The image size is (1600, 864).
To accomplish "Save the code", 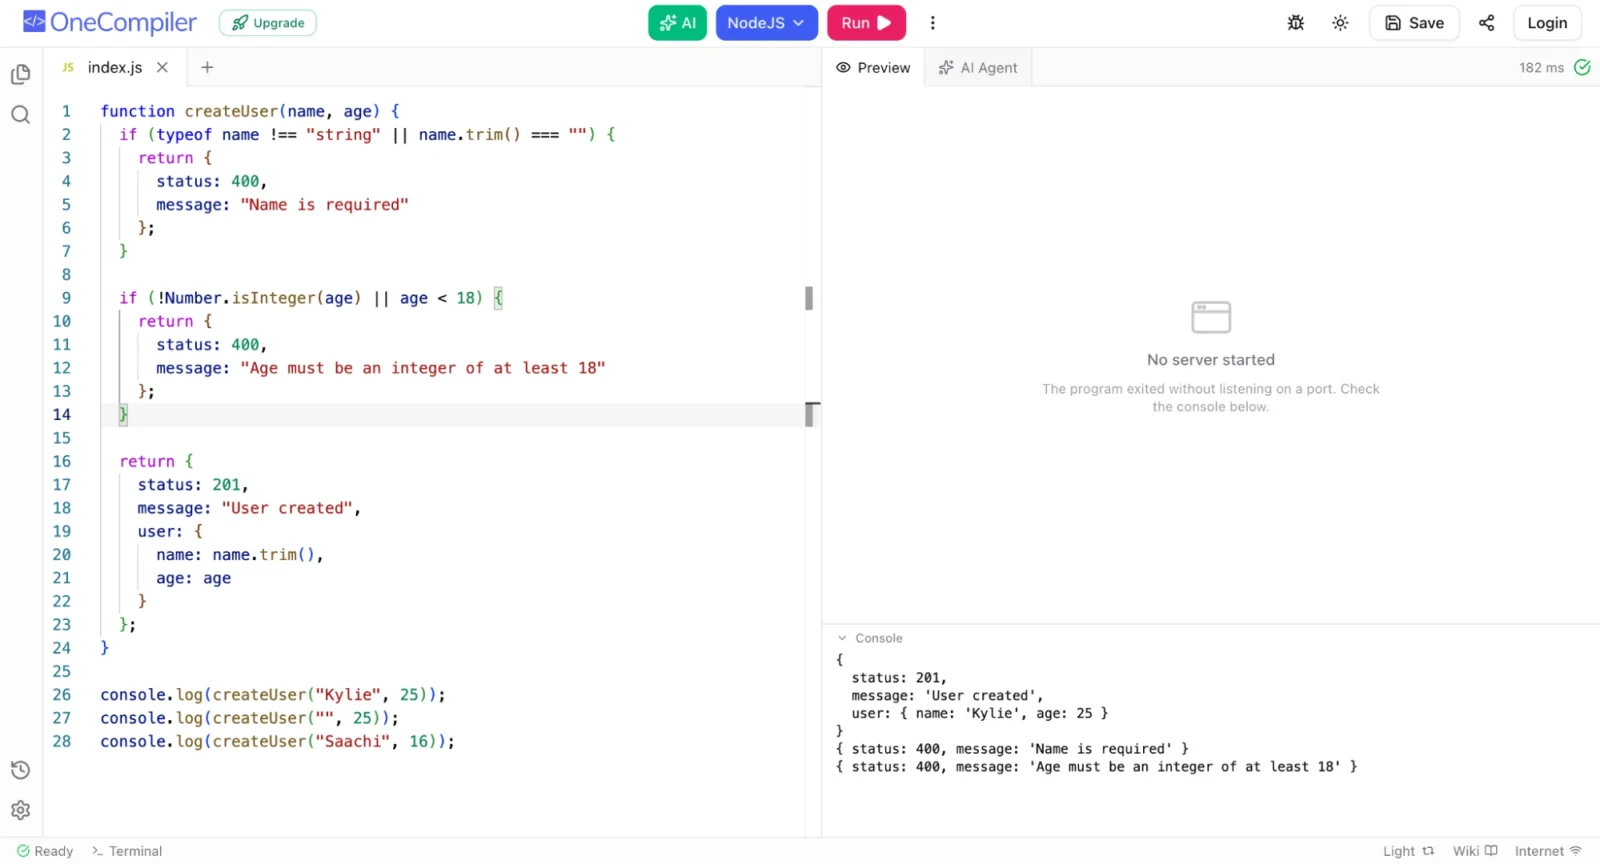I will pyautogui.click(x=1414, y=23).
